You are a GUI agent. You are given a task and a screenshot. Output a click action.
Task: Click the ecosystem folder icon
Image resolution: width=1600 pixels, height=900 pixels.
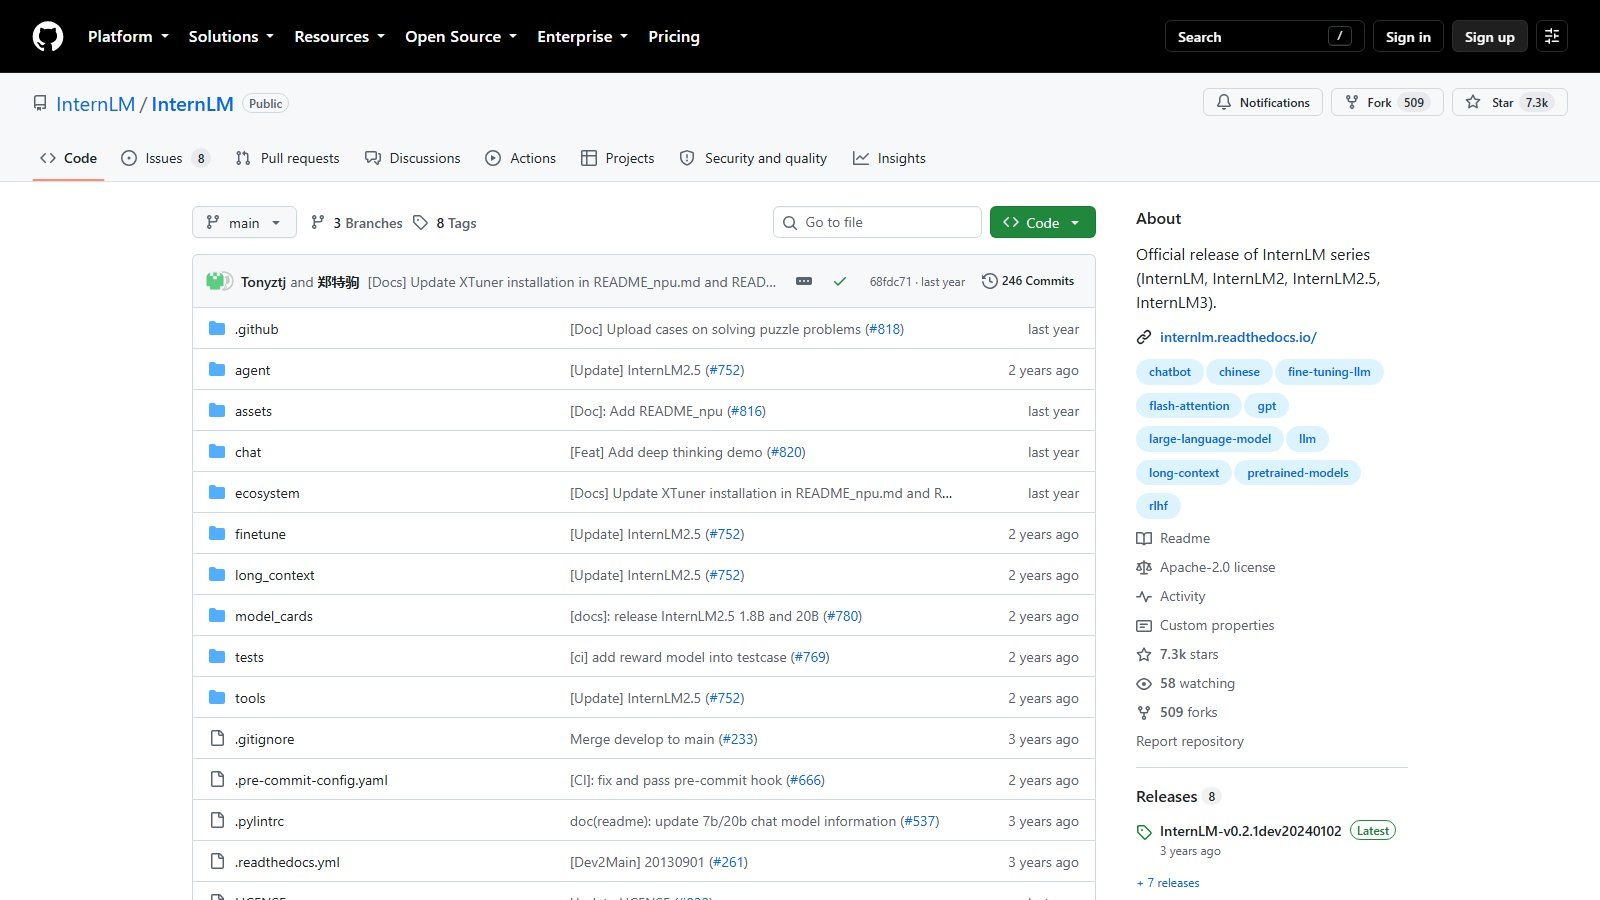(x=217, y=492)
